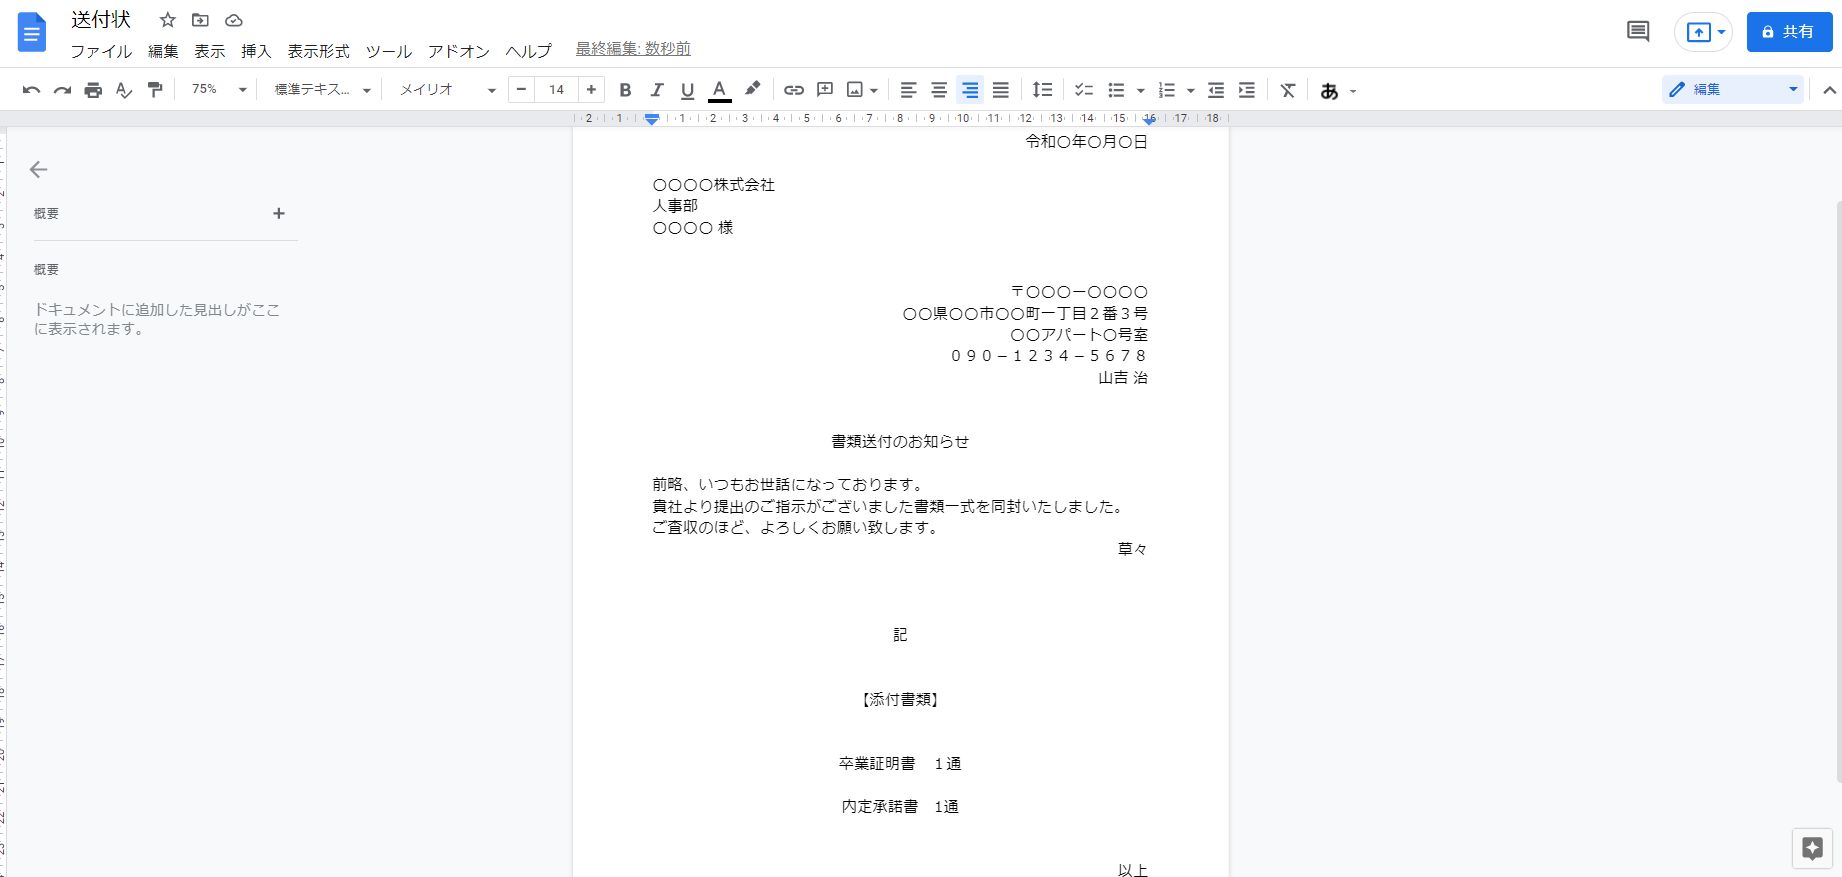Viewport: 1842px width, 877px height.
Task: Enable center alignment
Action: point(938,90)
